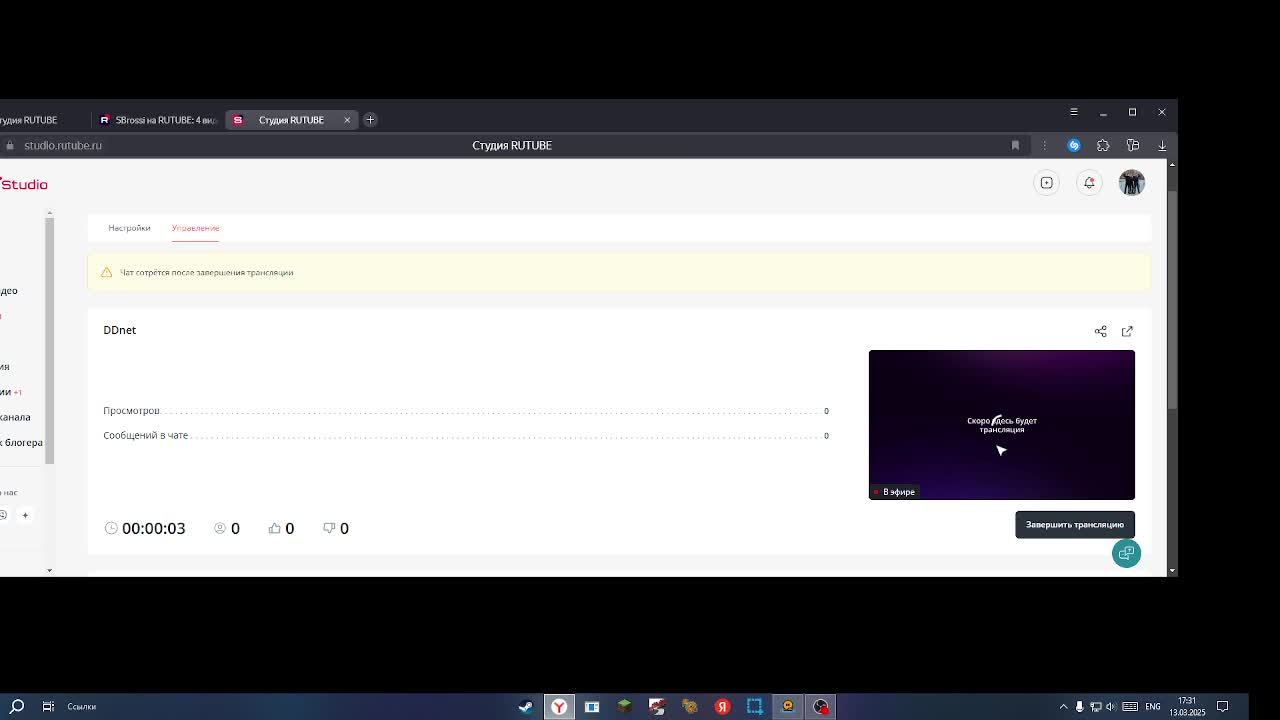Open notifications bell in Studio header
Image resolution: width=1280 pixels, height=720 pixels.
pos(1089,182)
